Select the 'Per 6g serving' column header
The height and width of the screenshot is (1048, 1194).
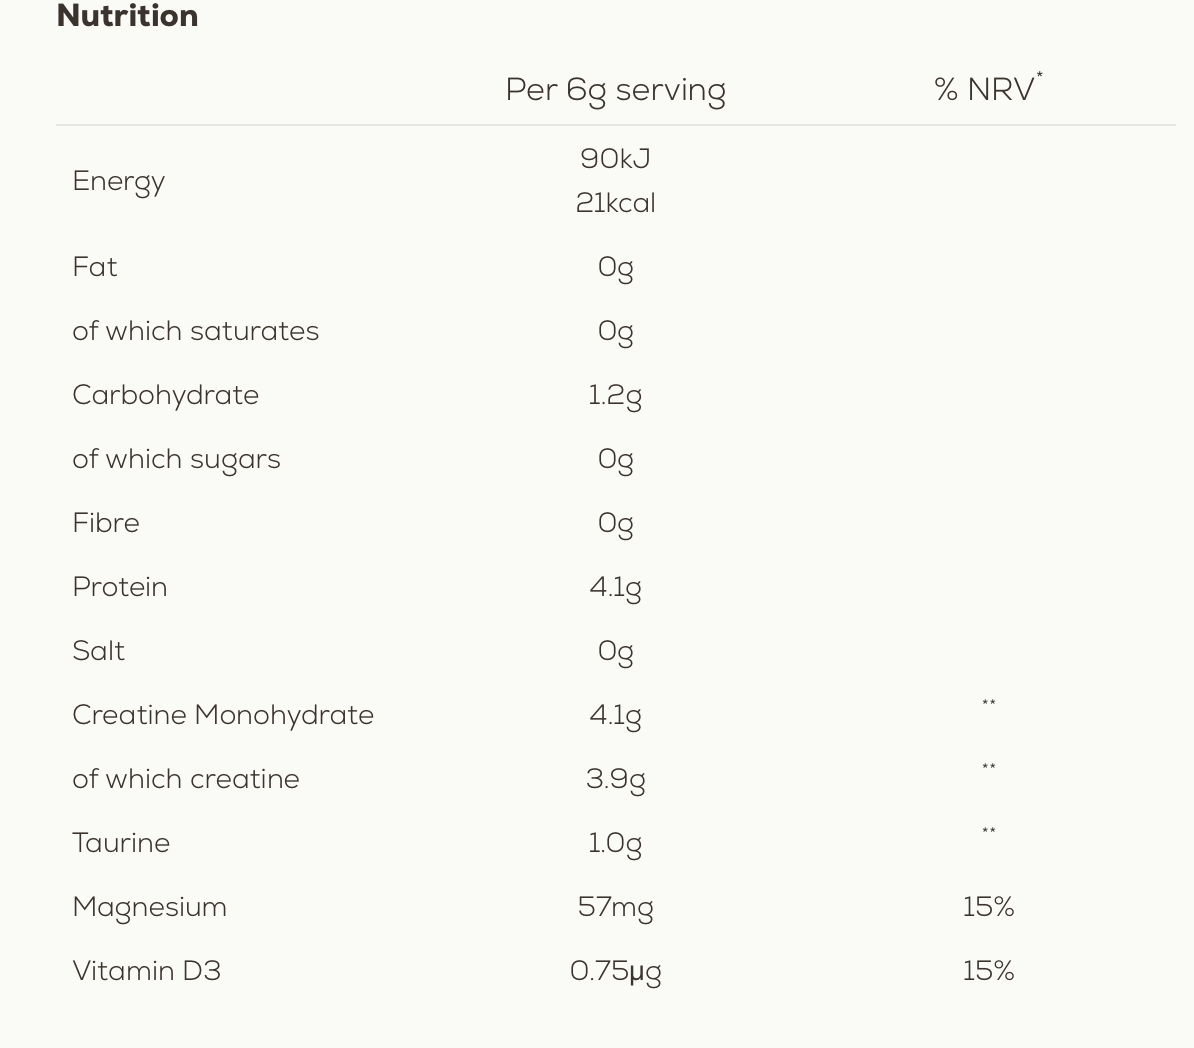tap(615, 90)
